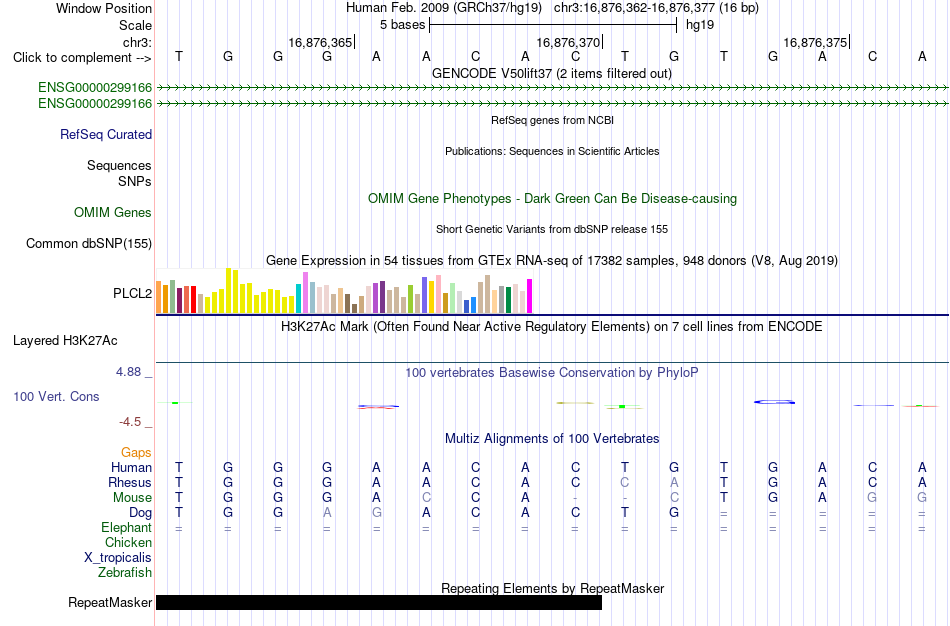Select the Chicken species label
The width and height of the screenshot is (950, 626).
pyautogui.click(x=128, y=542)
